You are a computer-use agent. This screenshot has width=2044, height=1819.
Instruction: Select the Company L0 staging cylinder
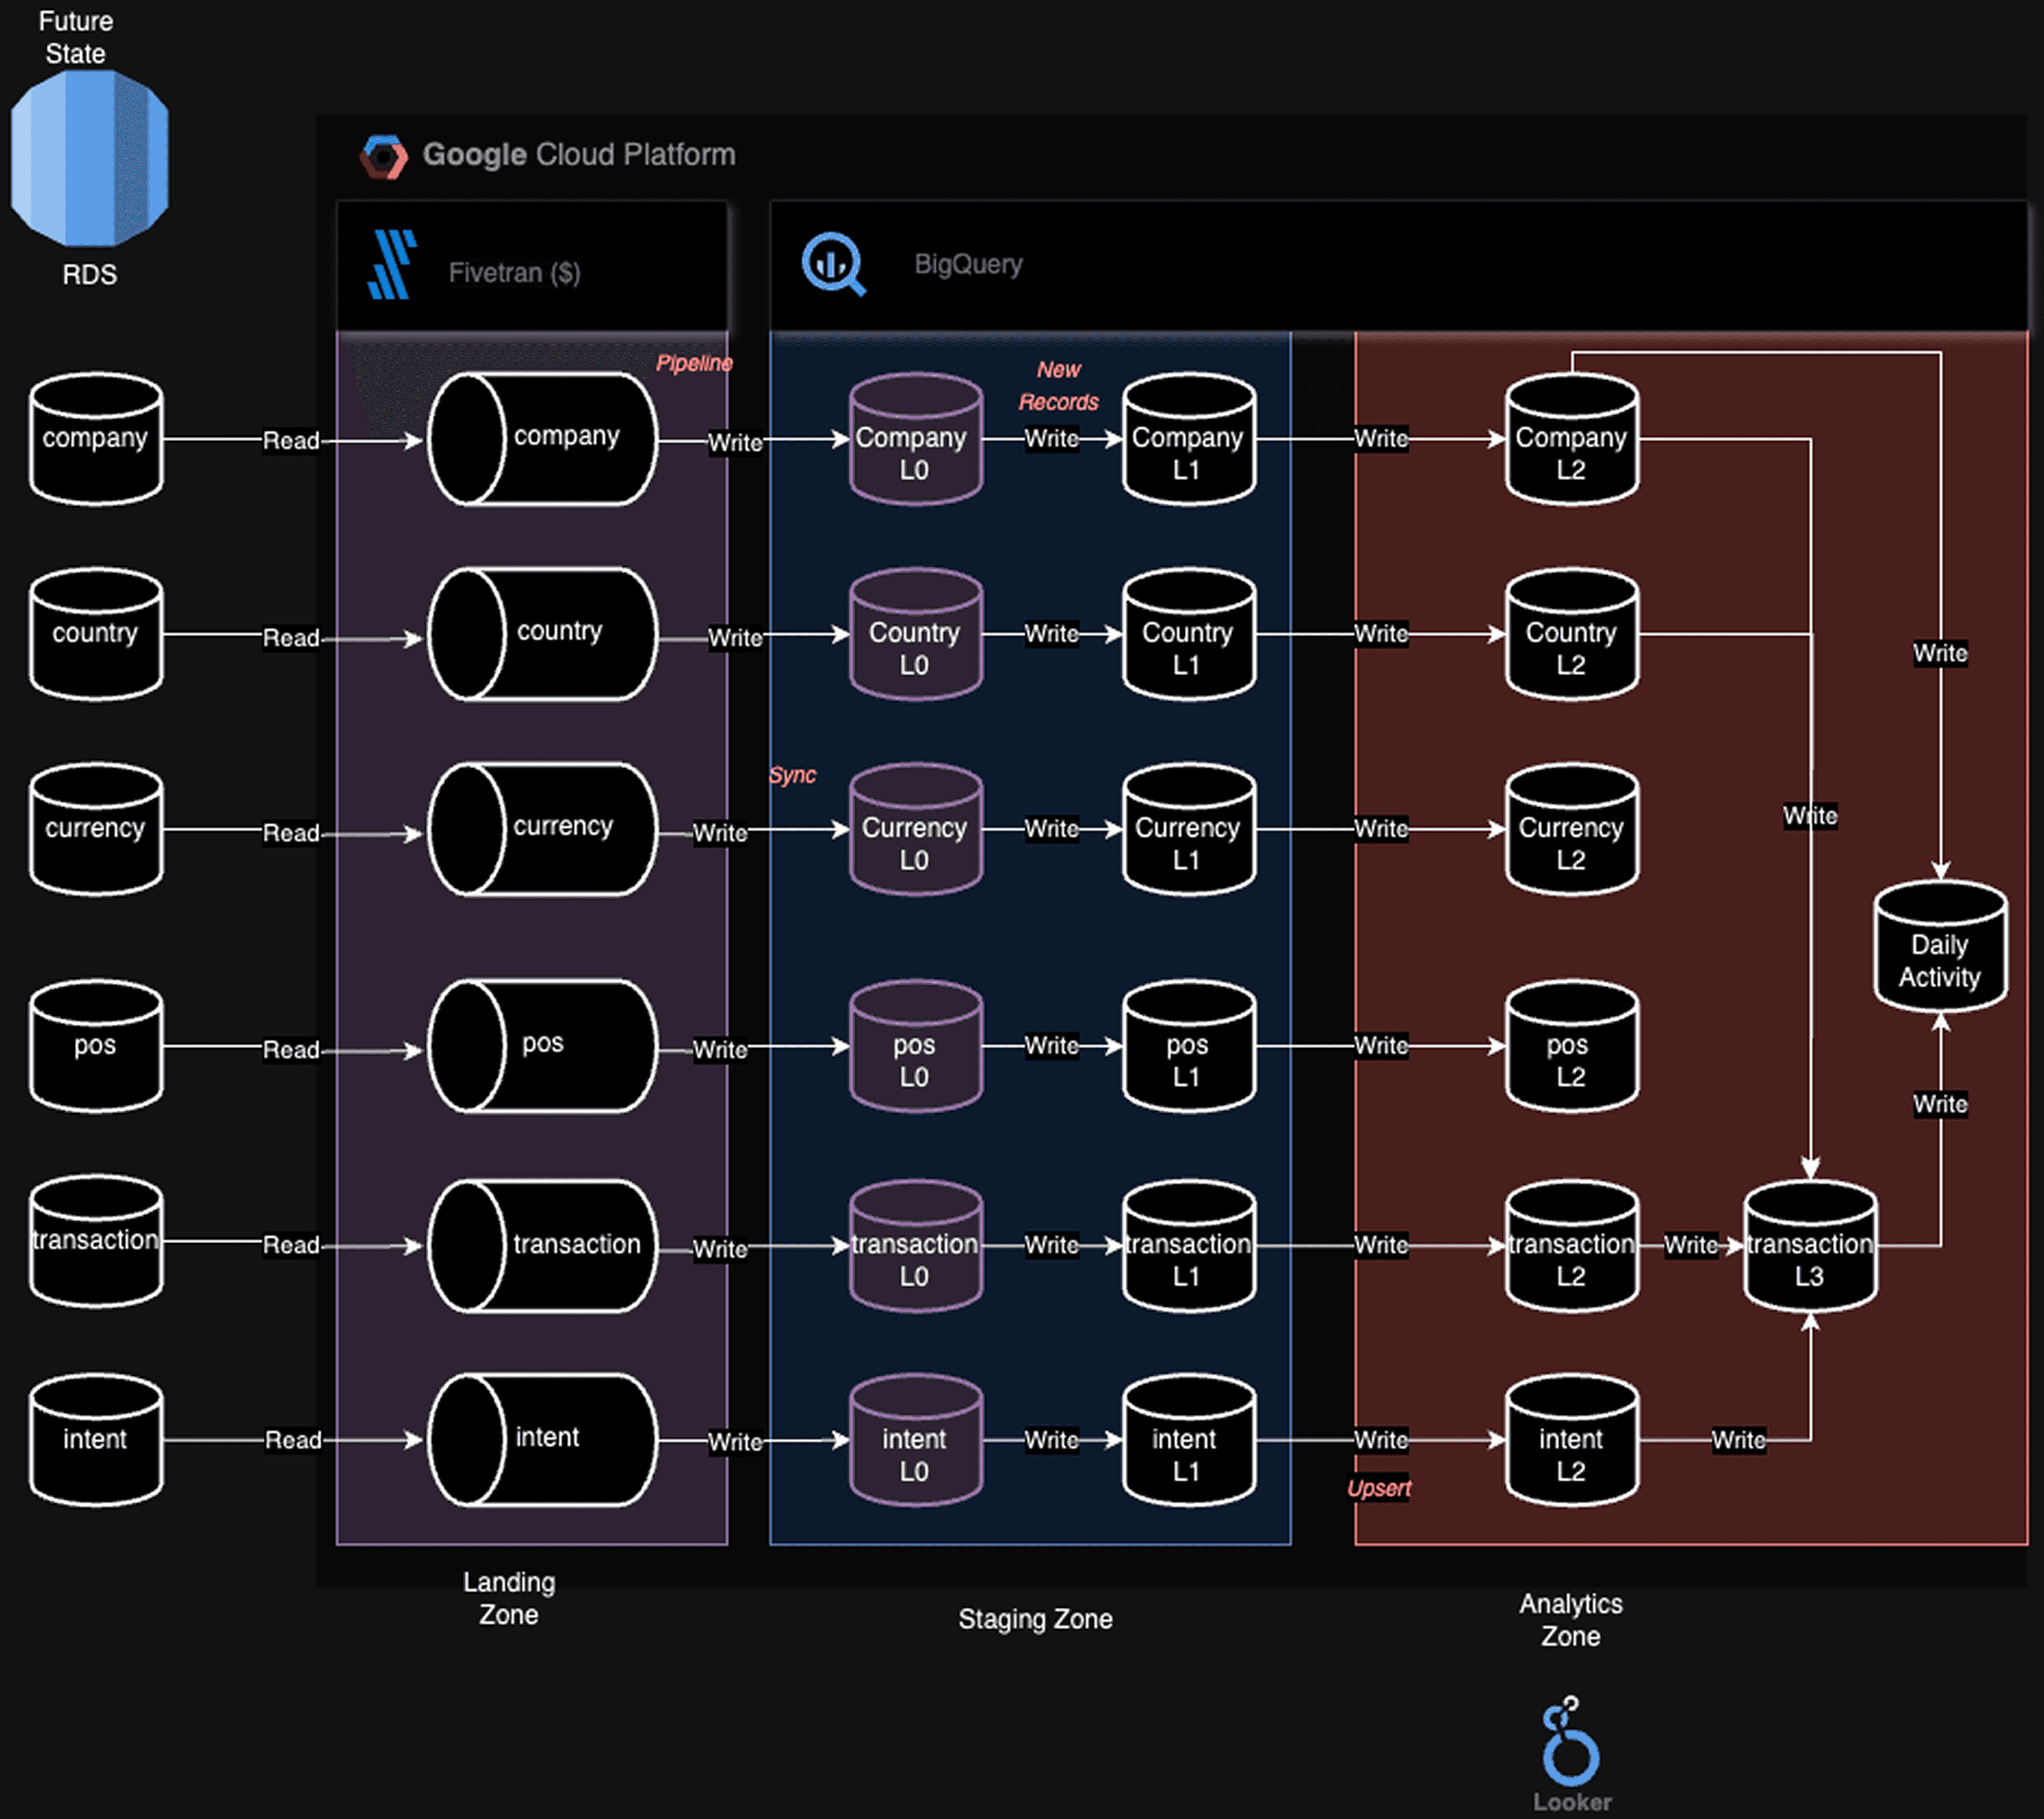[915, 441]
